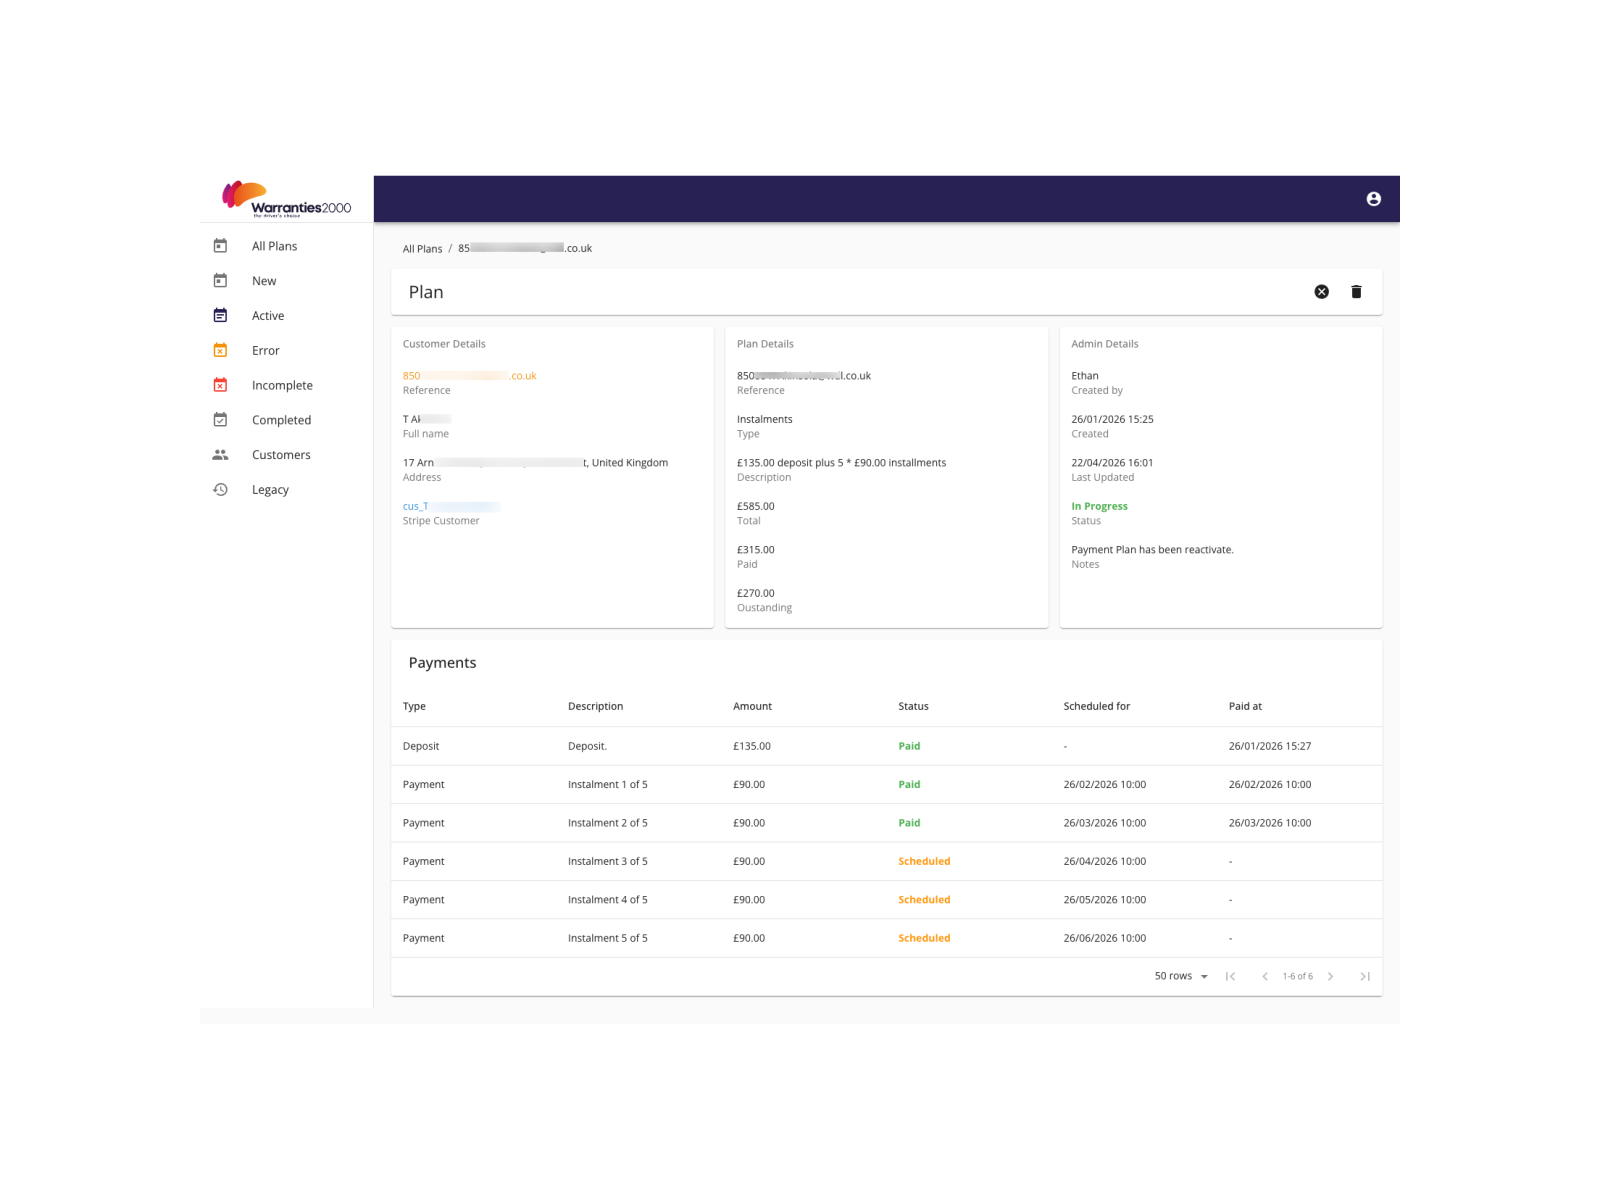Click the cancel plan circle-x icon

tap(1321, 292)
